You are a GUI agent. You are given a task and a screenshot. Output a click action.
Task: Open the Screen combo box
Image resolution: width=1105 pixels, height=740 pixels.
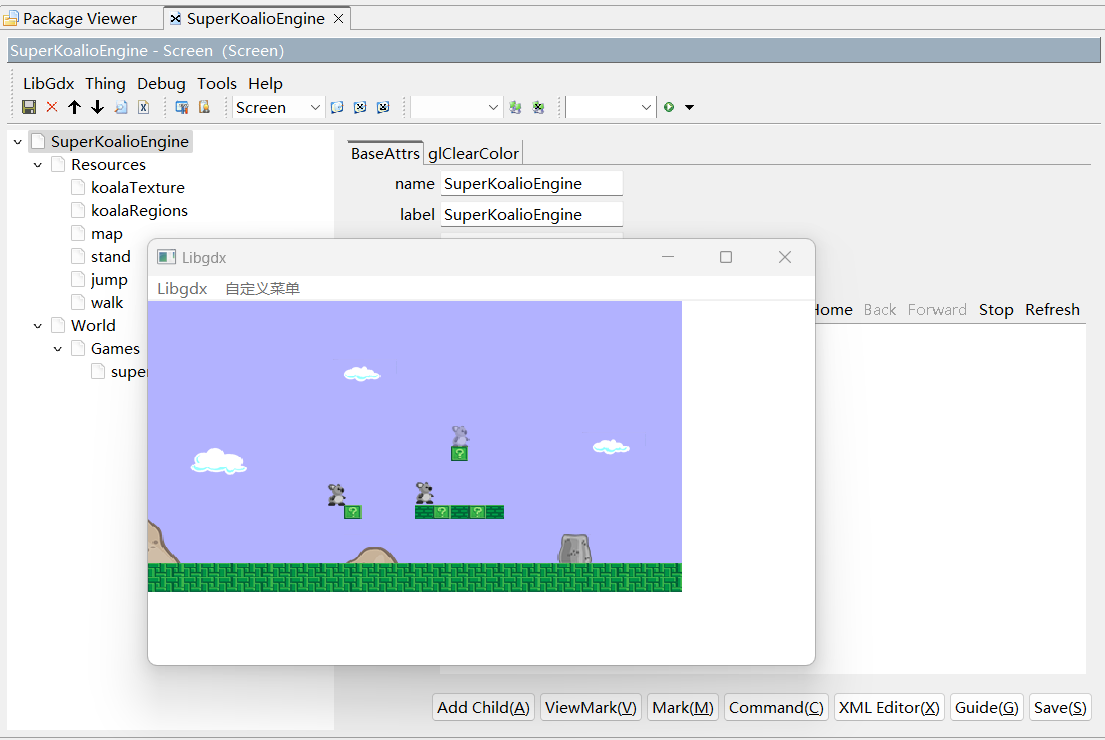click(x=279, y=107)
